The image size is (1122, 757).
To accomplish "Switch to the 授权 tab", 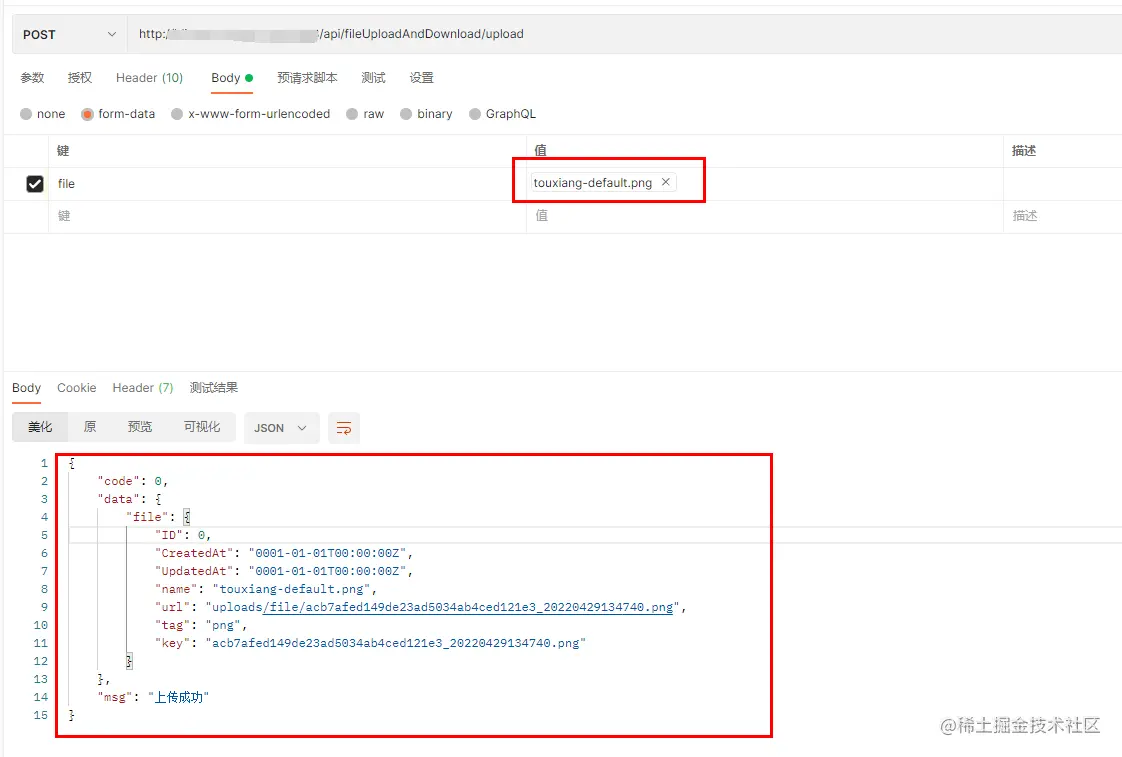I will click(x=79, y=77).
